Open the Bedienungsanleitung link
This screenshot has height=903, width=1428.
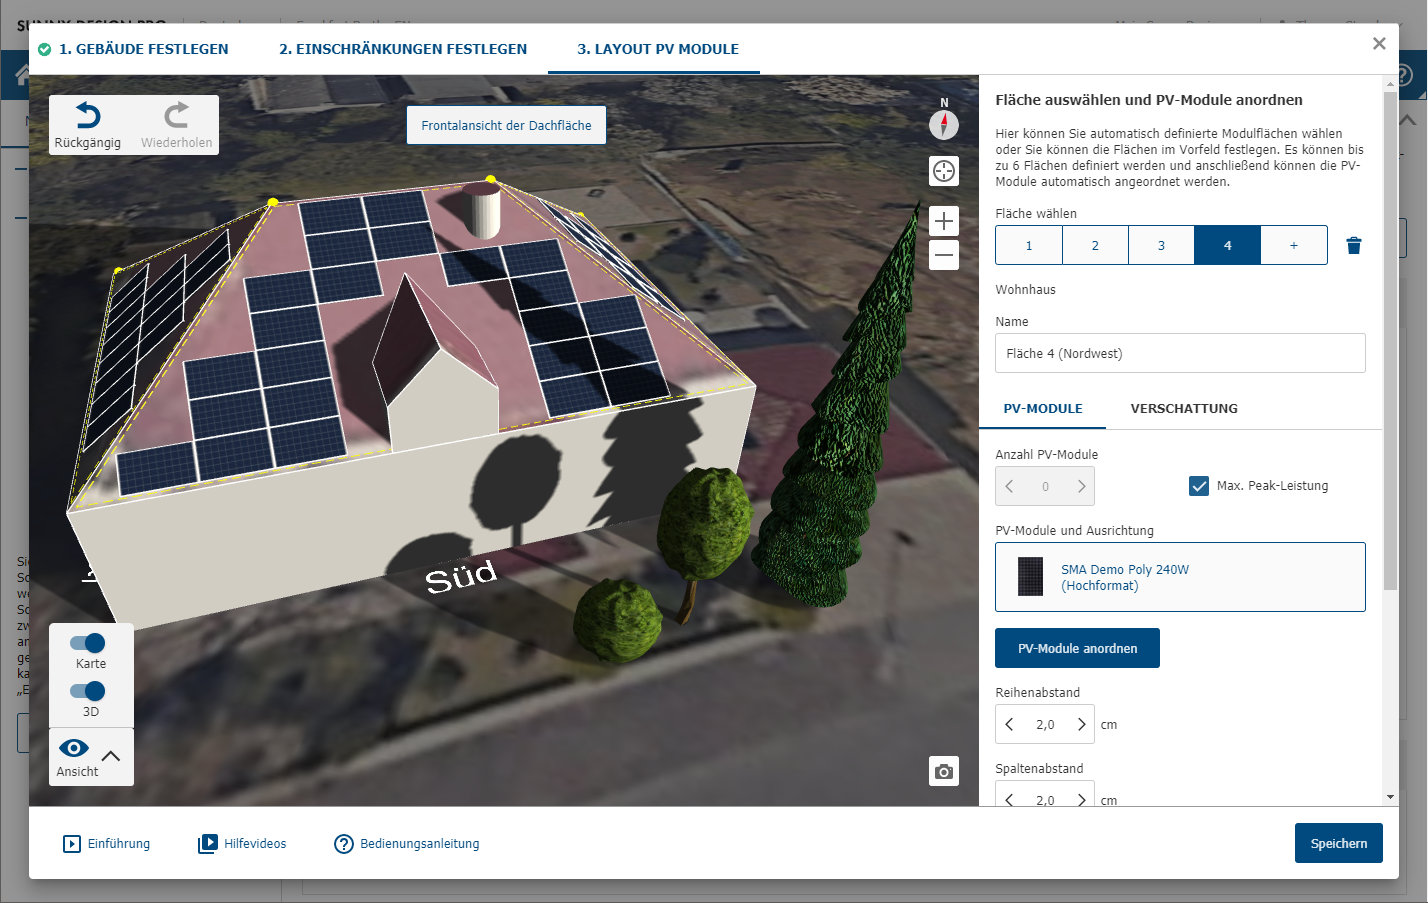(x=407, y=843)
